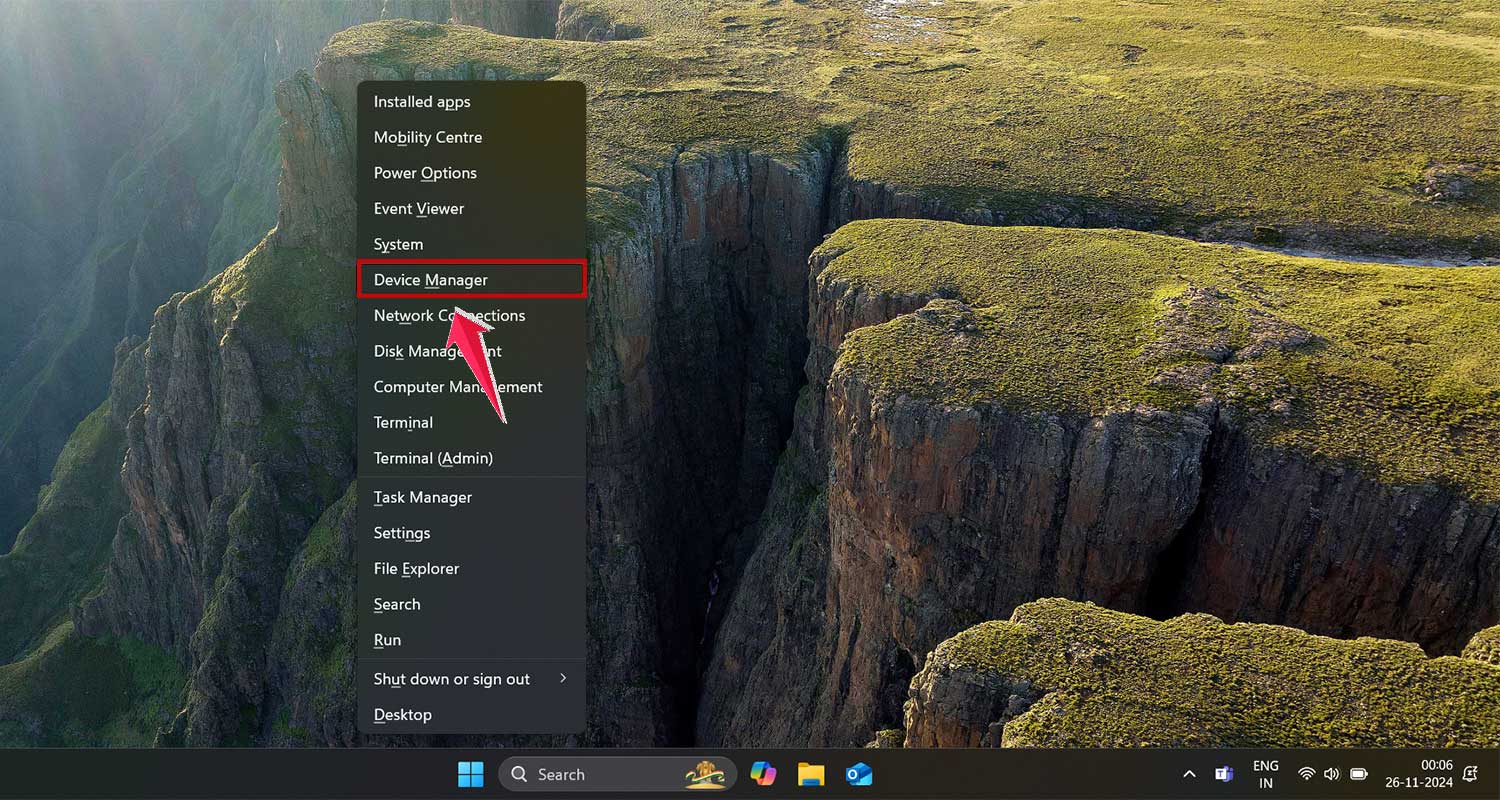Open the Run dialog entry

click(387, 640)
